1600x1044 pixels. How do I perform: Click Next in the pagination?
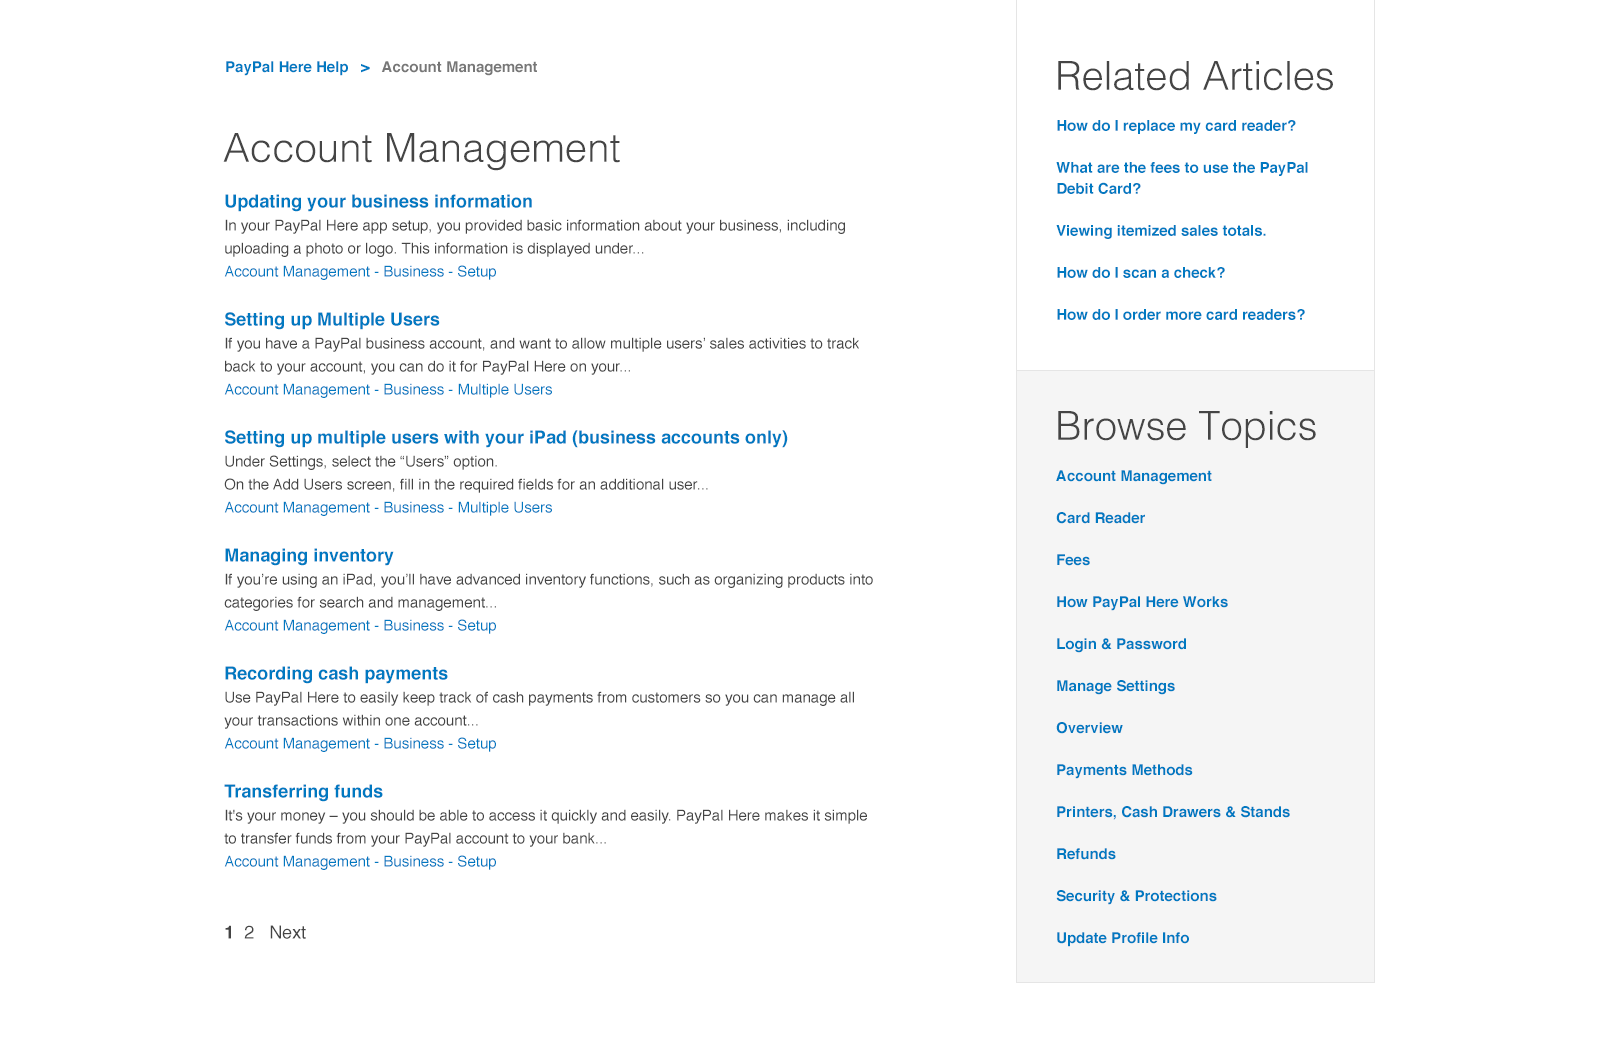pyautogui.click(x=288, y=932)
